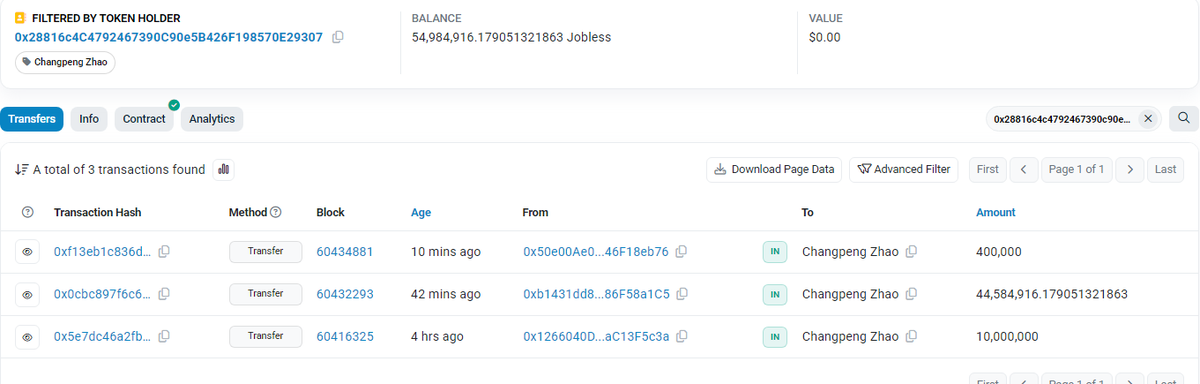The height and width of the screenshot is (384, 1200).
Task: Click IN badge in 10,000,000 row
Action: point(775,337)
